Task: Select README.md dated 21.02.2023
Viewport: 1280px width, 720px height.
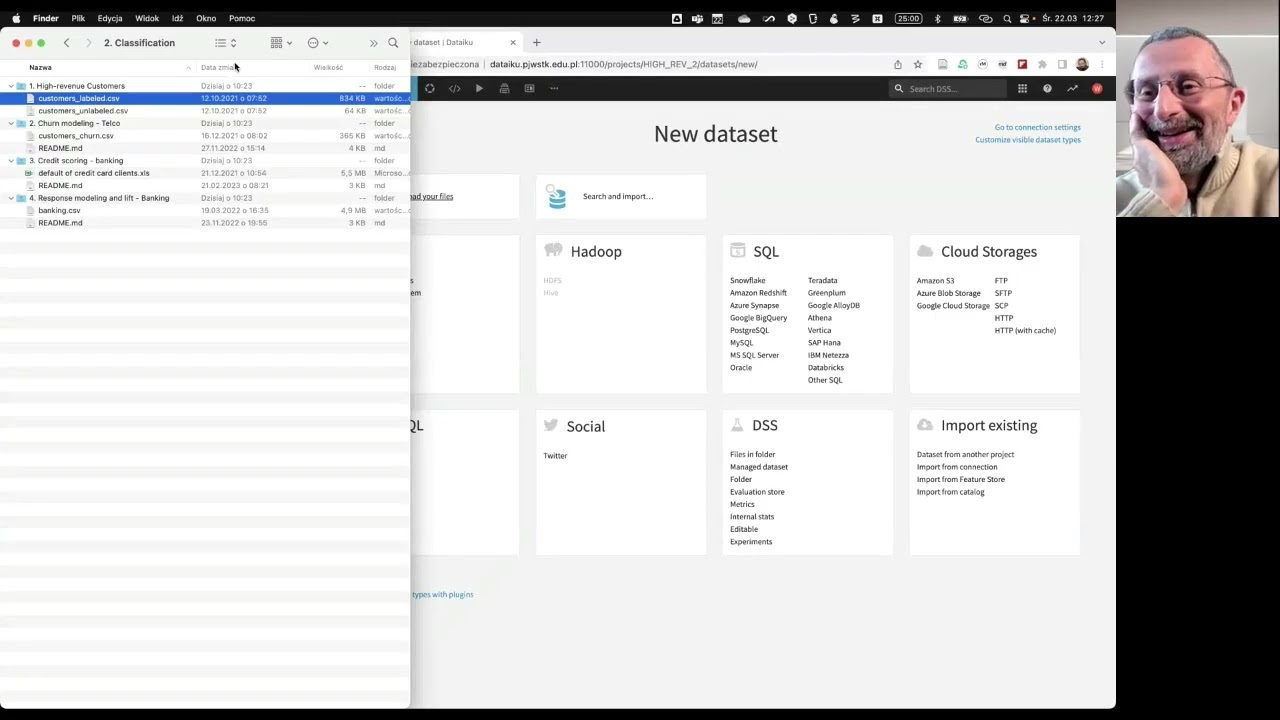Action: click(x=205, y=185)
